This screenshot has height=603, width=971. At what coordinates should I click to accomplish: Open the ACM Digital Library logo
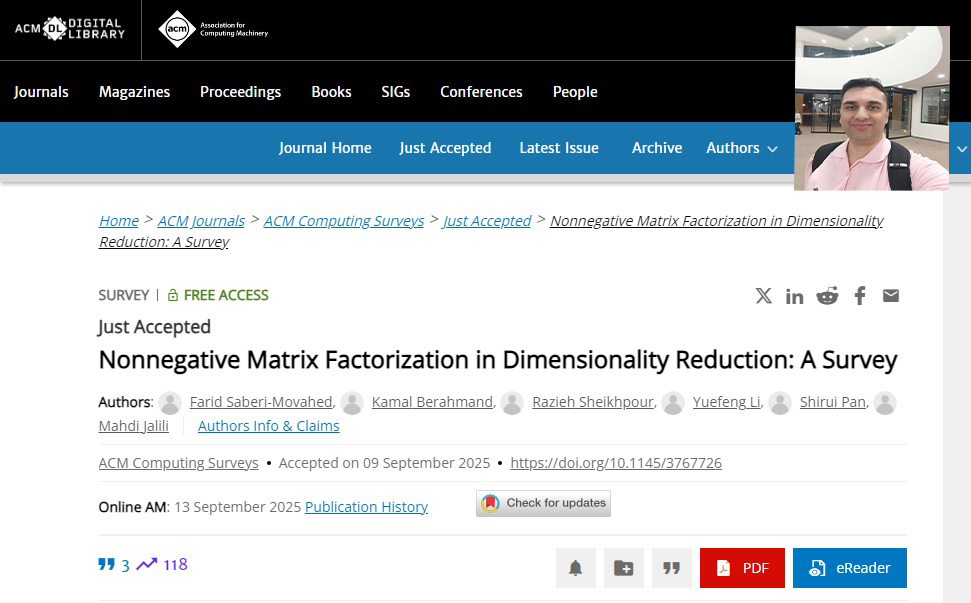tap(70, 28)
